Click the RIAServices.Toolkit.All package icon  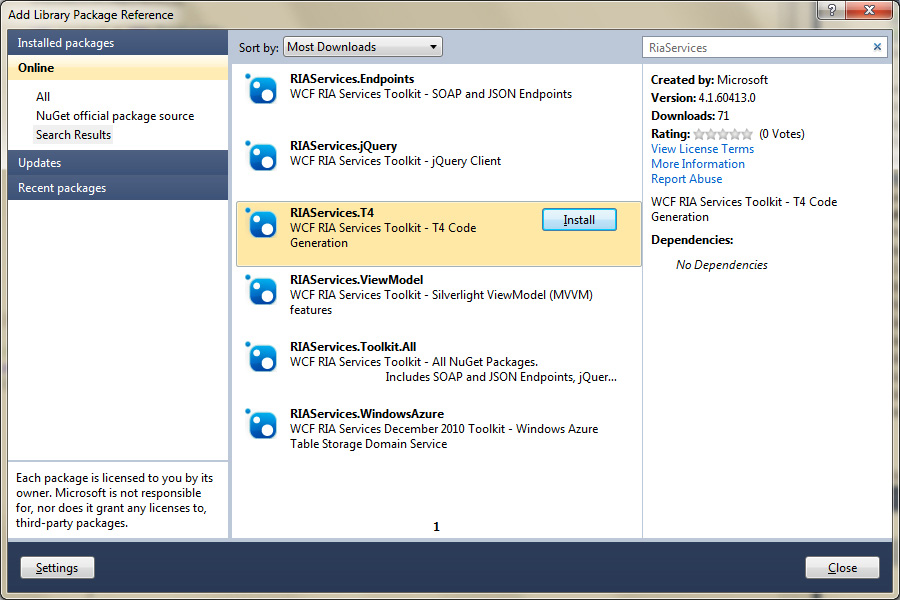[x=261, y=357]
